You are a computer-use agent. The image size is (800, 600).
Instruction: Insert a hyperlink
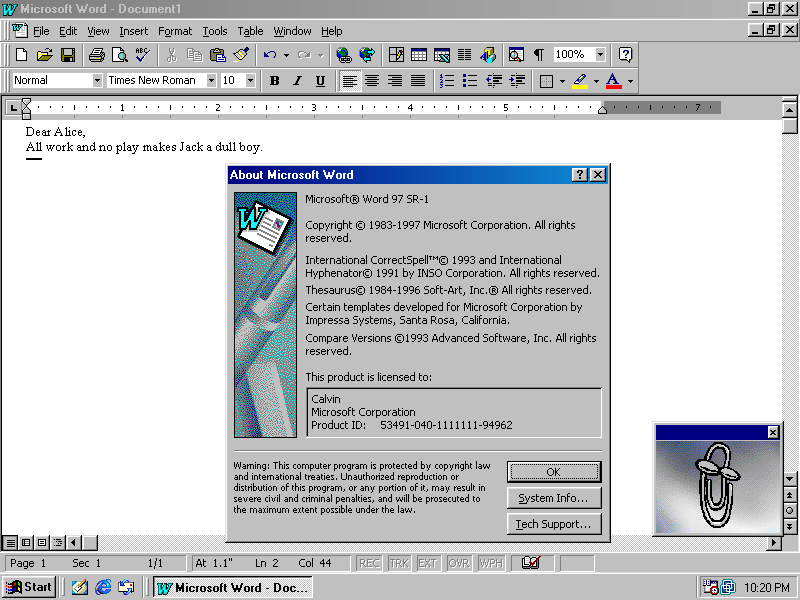pos(344,55)
